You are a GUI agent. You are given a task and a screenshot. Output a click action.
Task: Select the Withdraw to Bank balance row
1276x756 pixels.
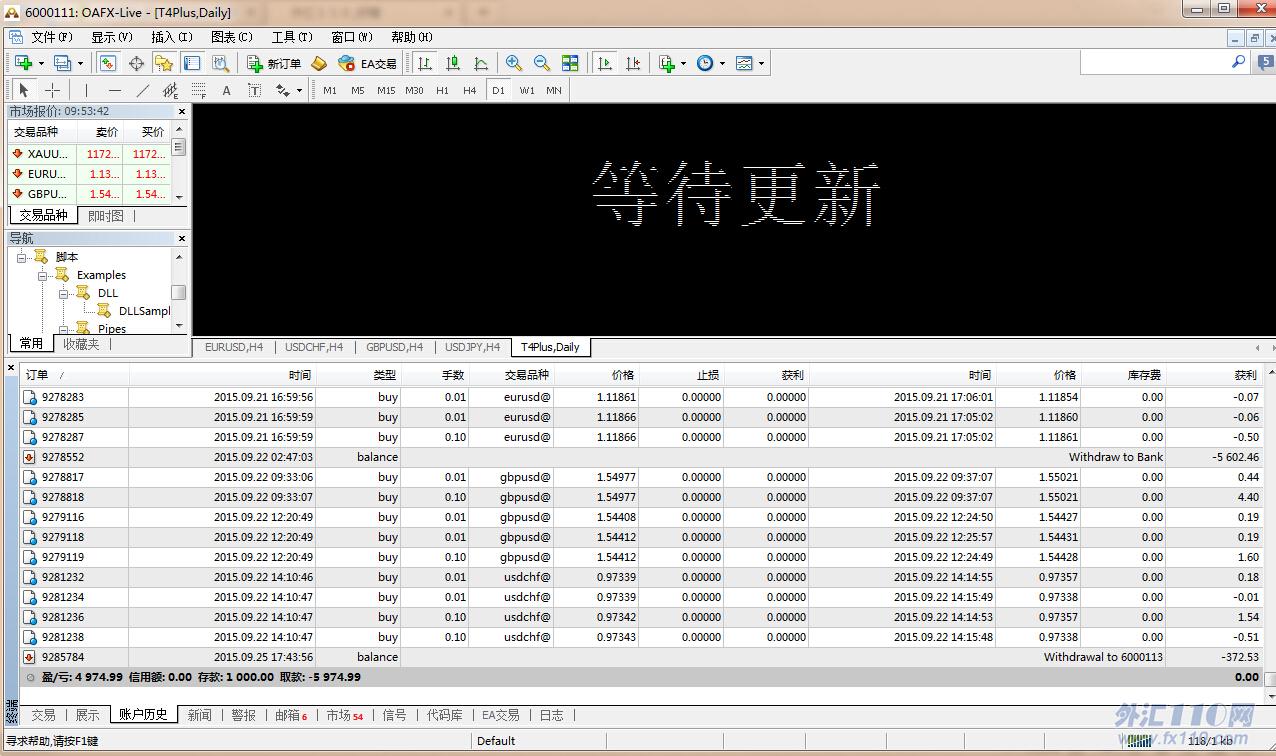[x=642, y=457]
